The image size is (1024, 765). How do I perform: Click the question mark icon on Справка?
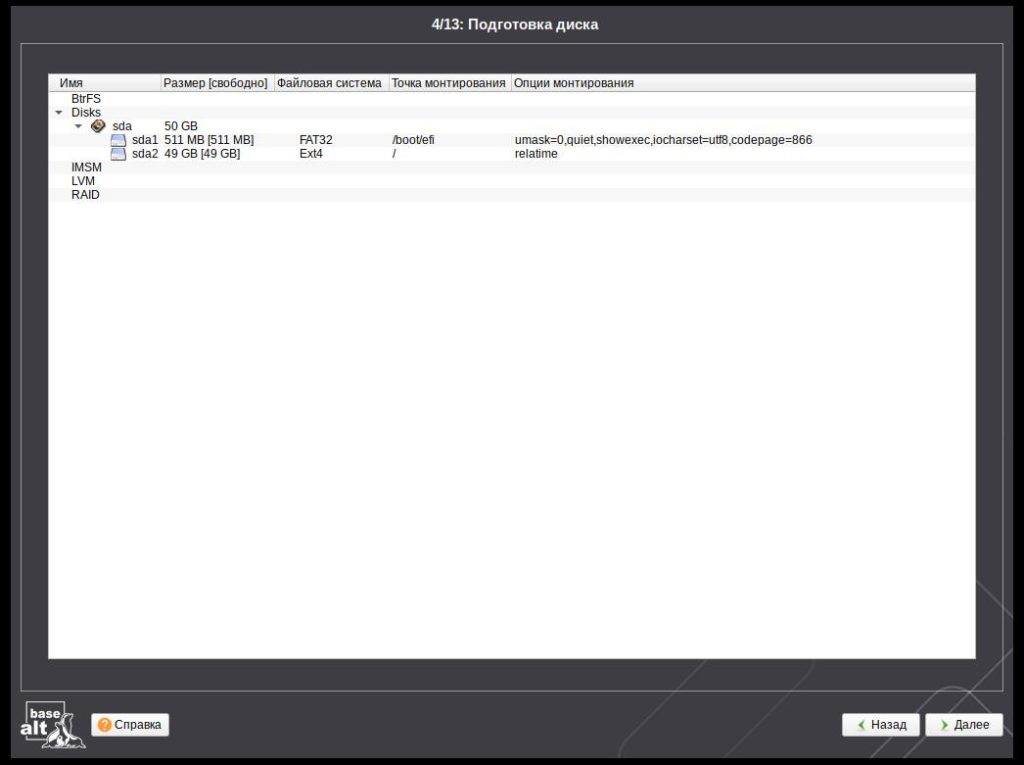pos(104,725)
